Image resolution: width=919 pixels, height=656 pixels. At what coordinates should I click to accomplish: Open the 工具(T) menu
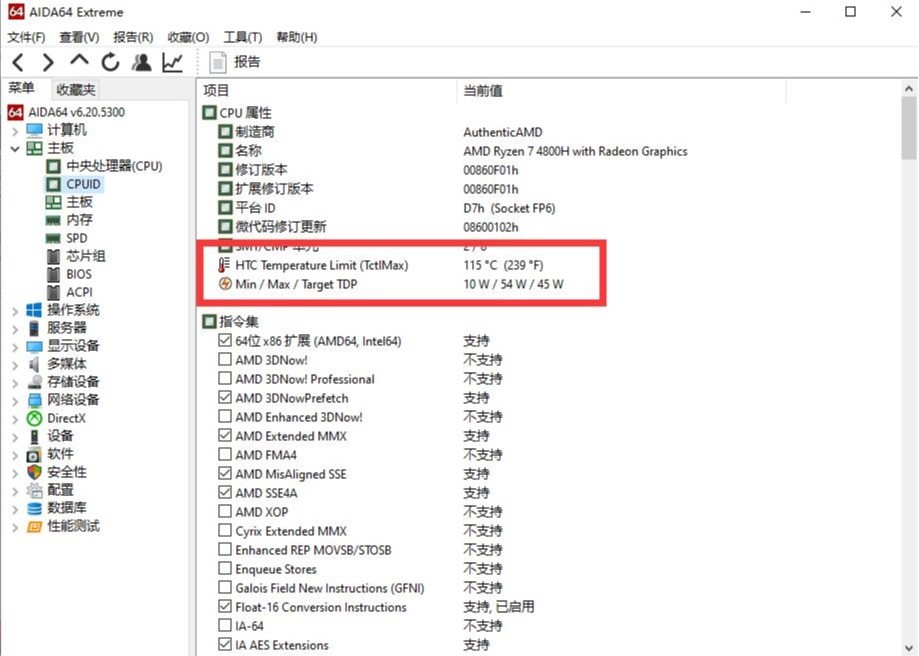[242, 37]
